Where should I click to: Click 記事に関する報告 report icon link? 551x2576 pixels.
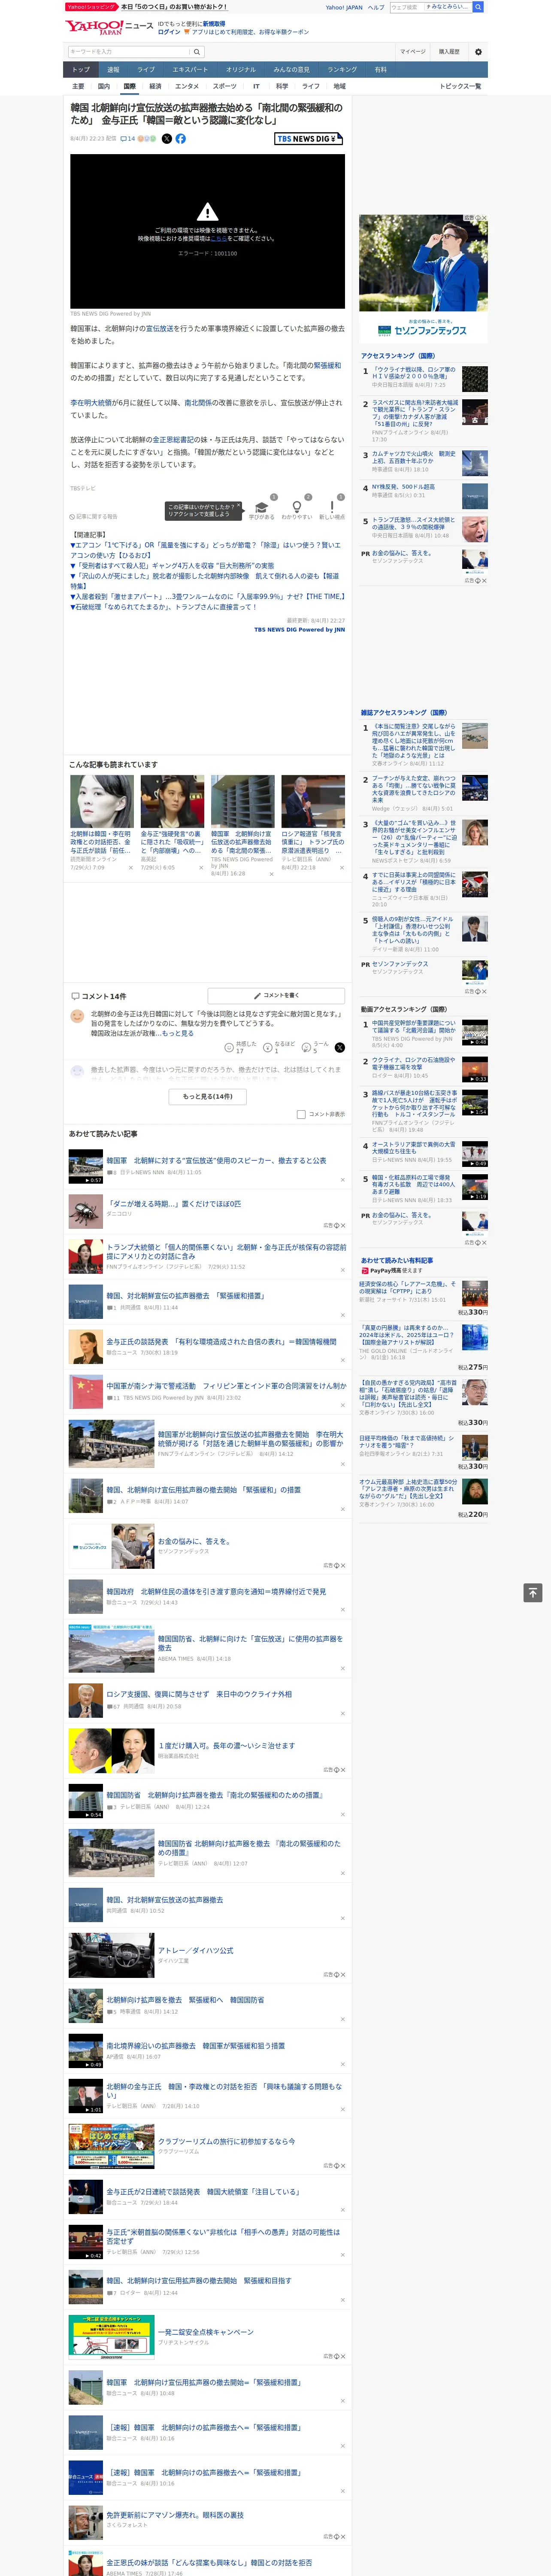[94, 517]
